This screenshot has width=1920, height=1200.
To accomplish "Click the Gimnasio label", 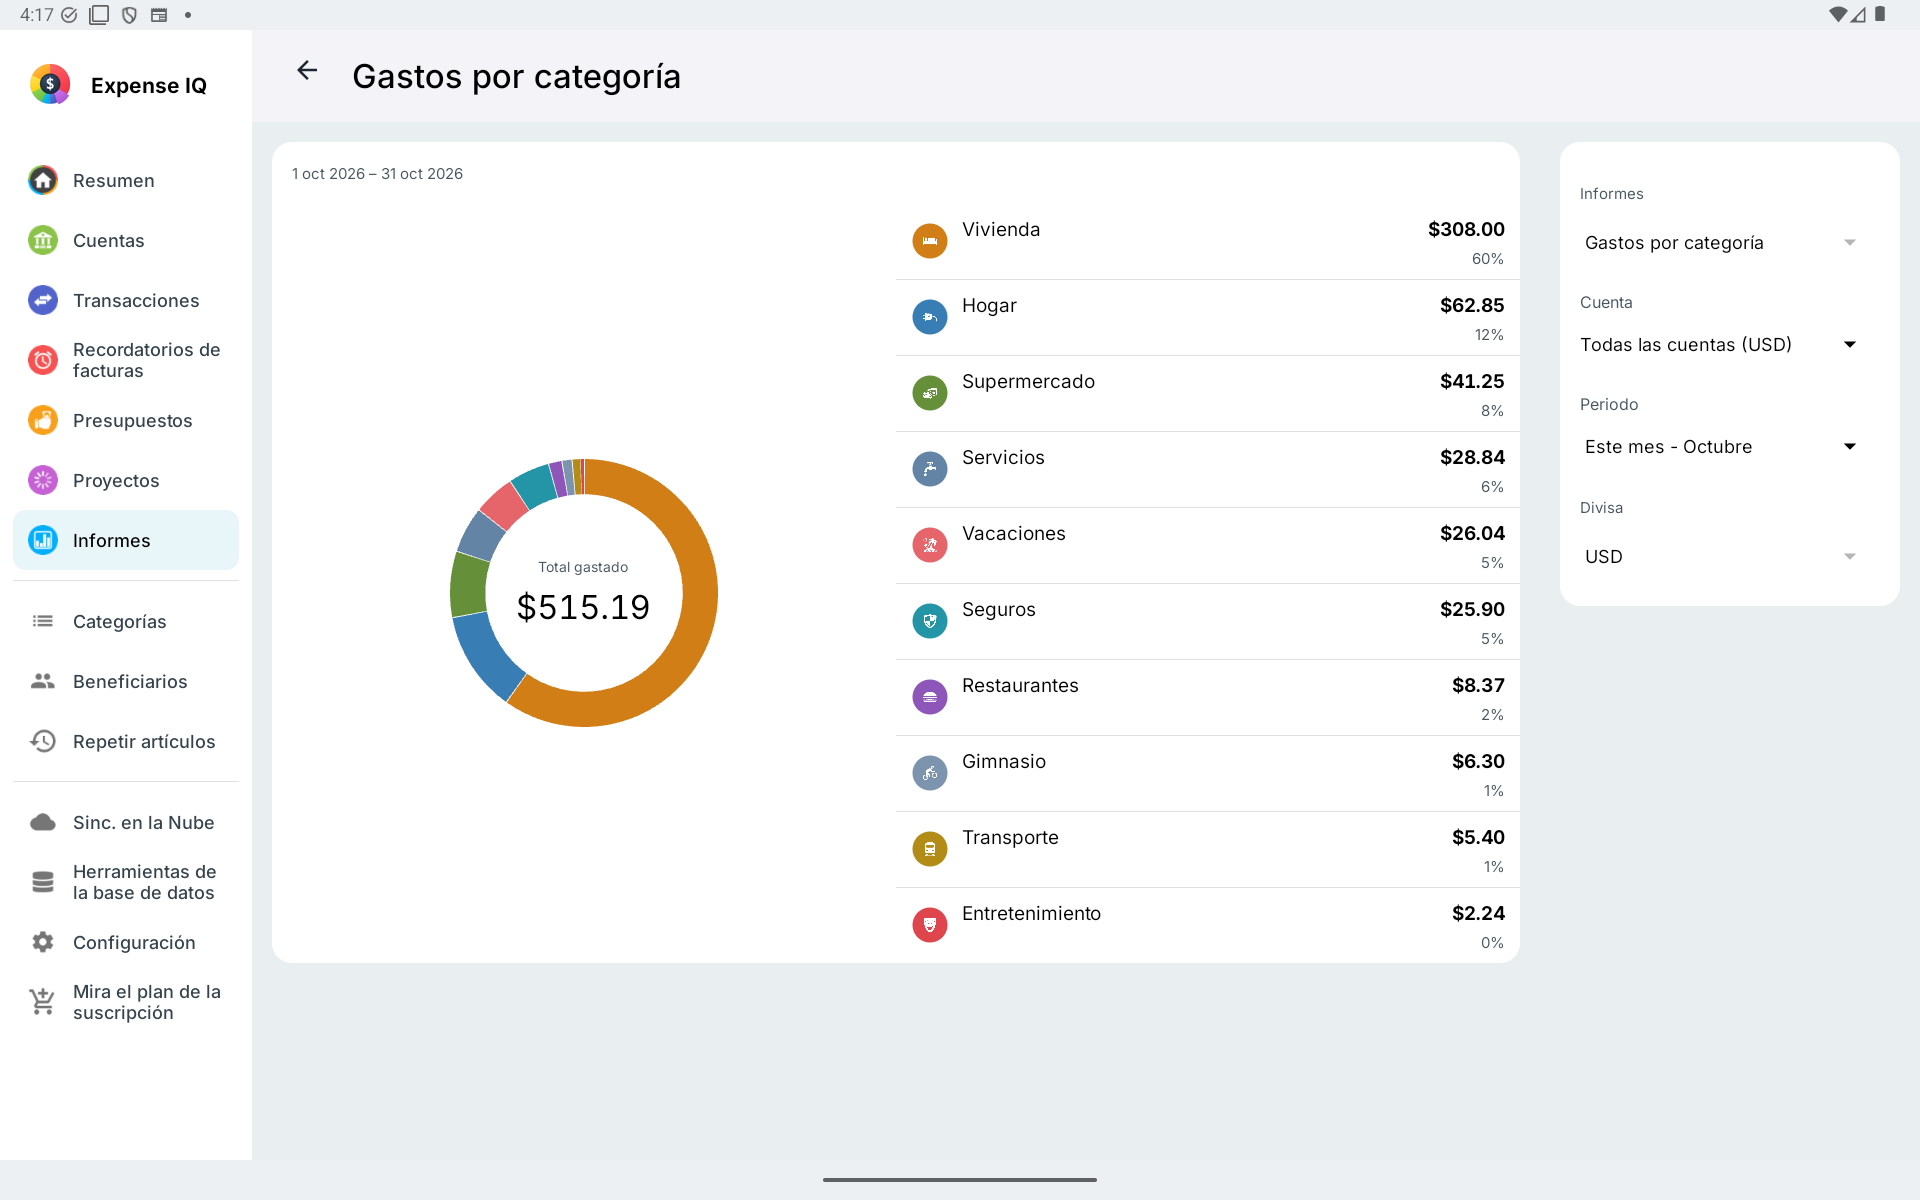I will click(1004, 761).
